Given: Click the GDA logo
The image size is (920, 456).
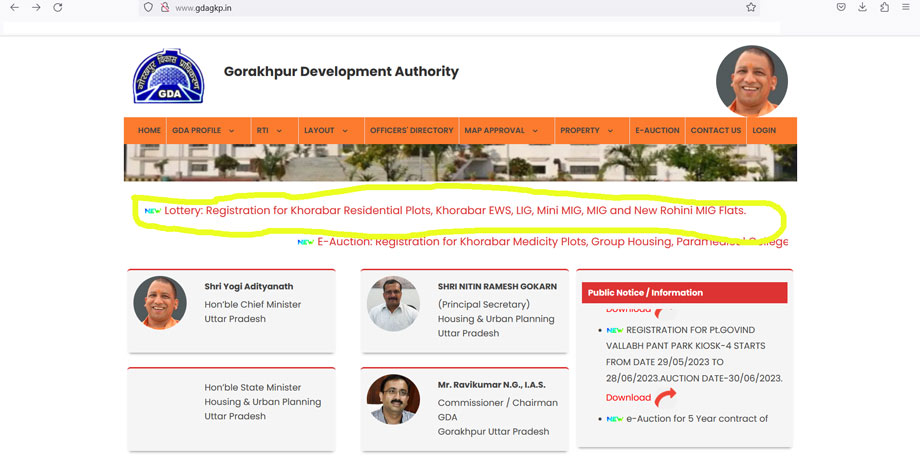Looking at the screenshot, I should click(168, 76).
